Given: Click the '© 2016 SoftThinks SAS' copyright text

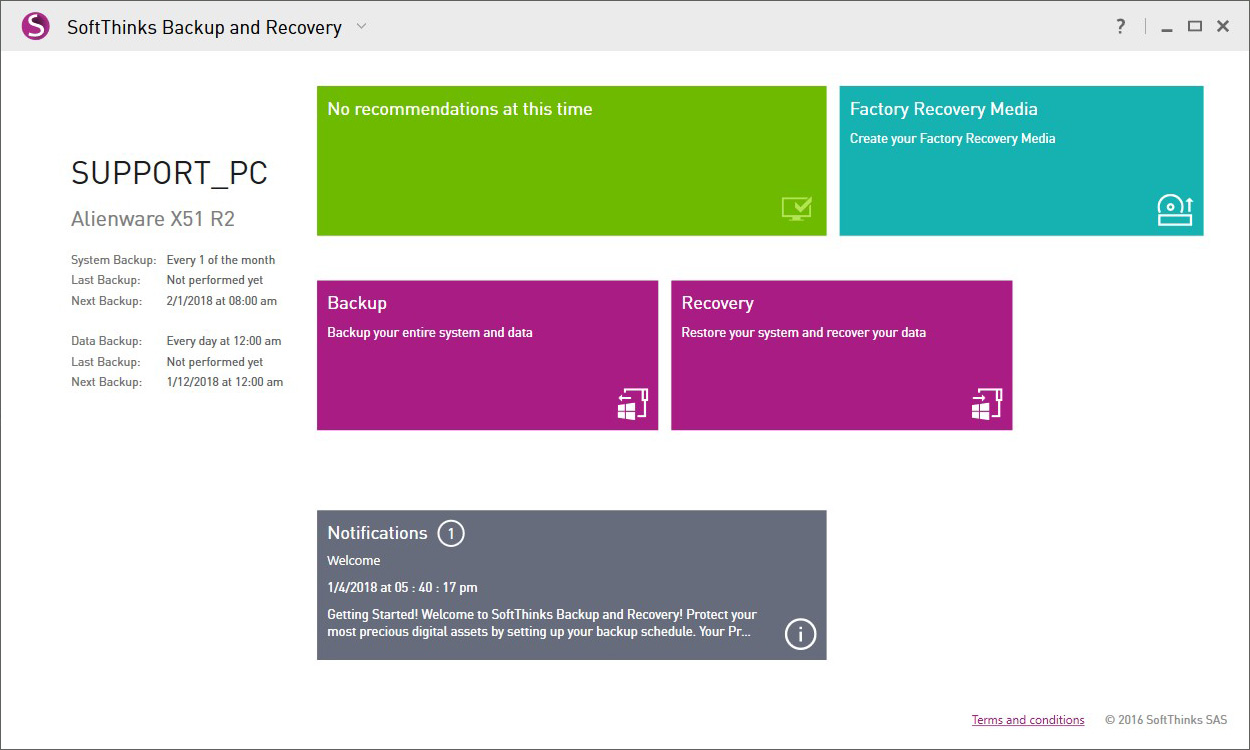Looking at the screenshot, I should click(1166, 720).
